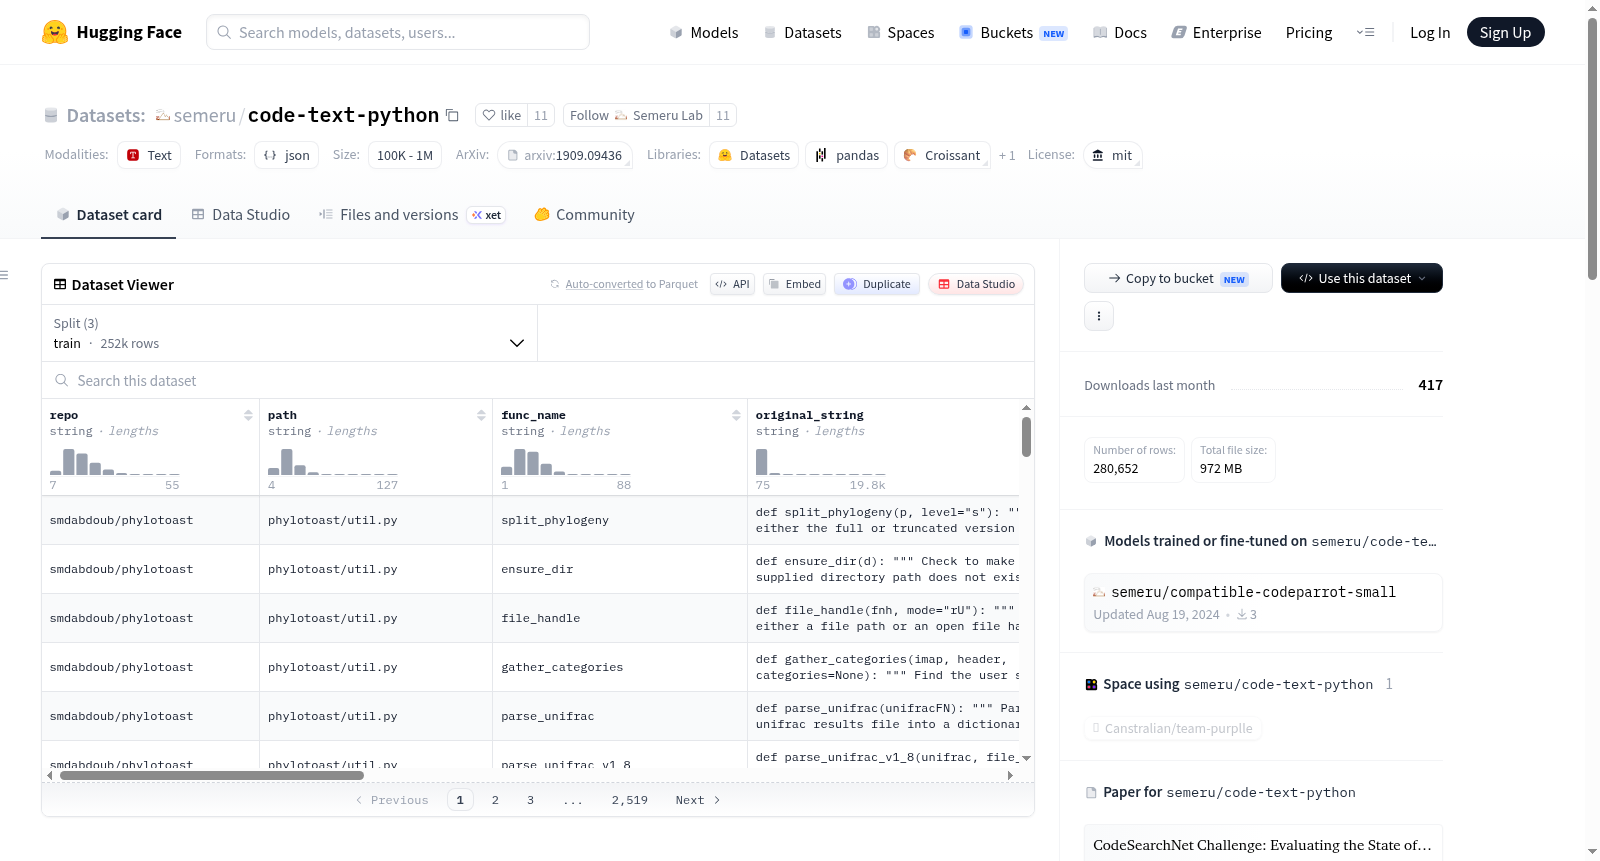Click Next page button
Screen dimensions: 1600x861
click(698, 800)
